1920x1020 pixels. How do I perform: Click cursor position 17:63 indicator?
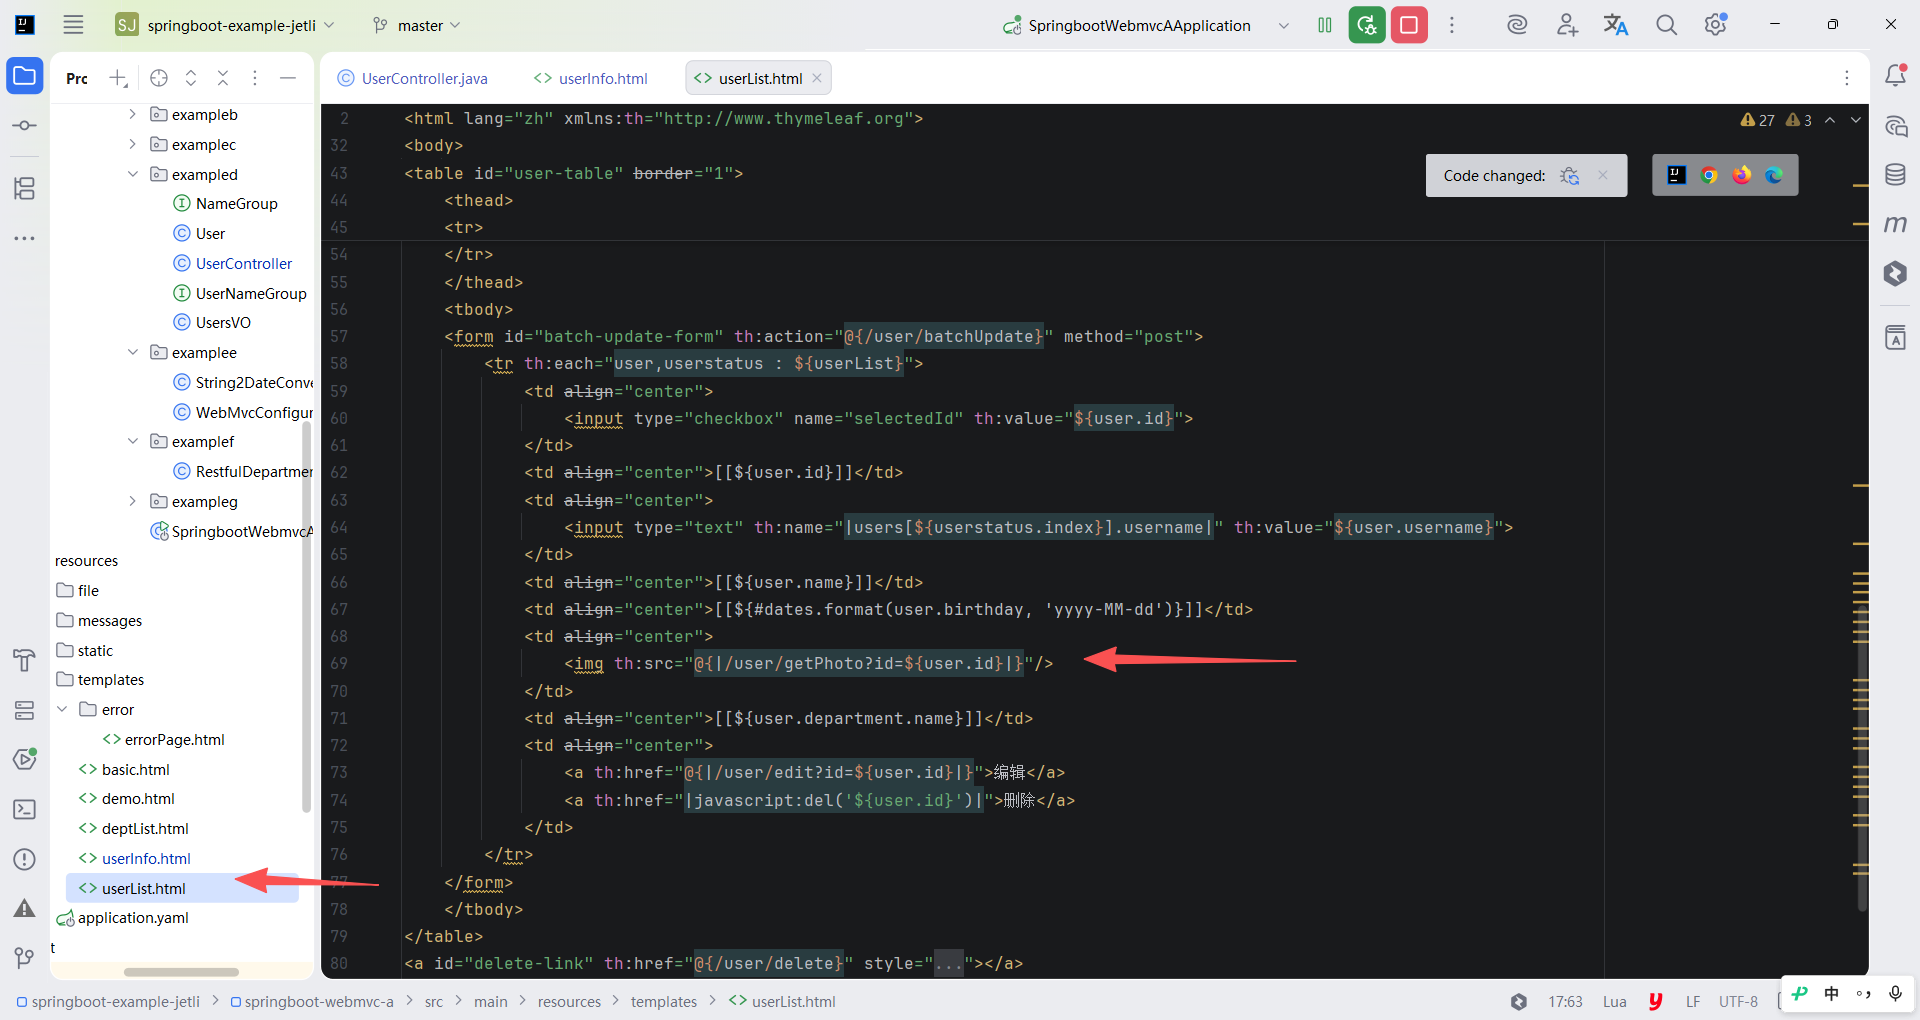pyautogui.click(x=1565, y=1001)
